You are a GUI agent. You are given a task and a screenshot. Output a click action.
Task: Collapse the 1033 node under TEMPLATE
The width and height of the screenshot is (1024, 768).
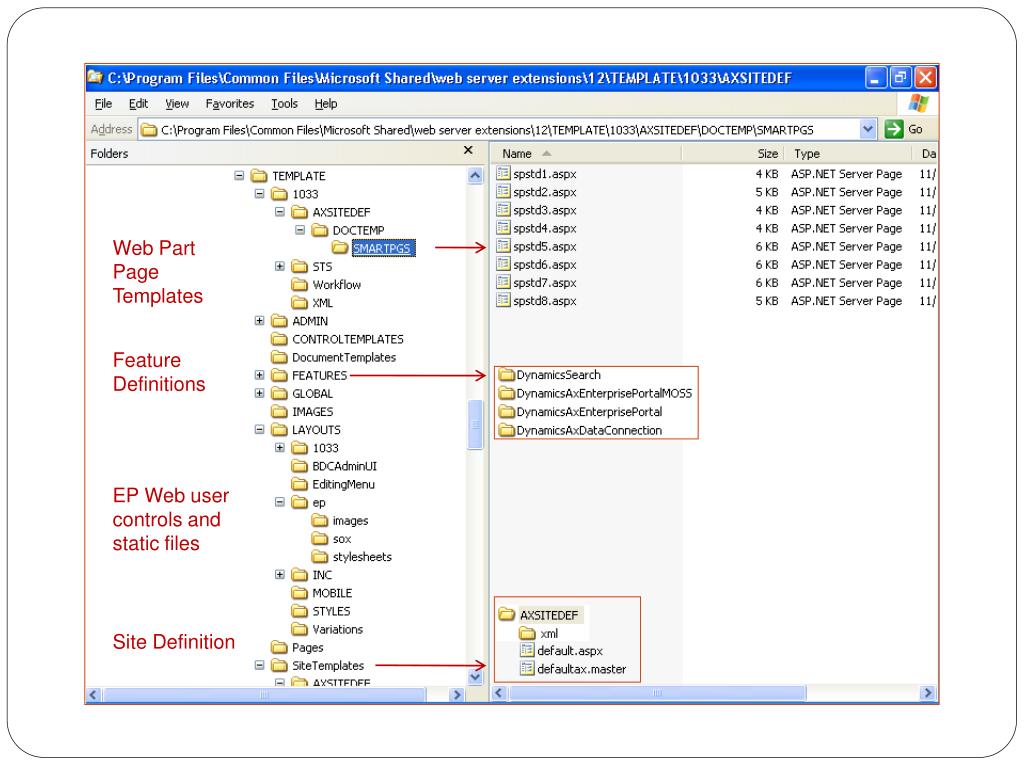(259, 194)
